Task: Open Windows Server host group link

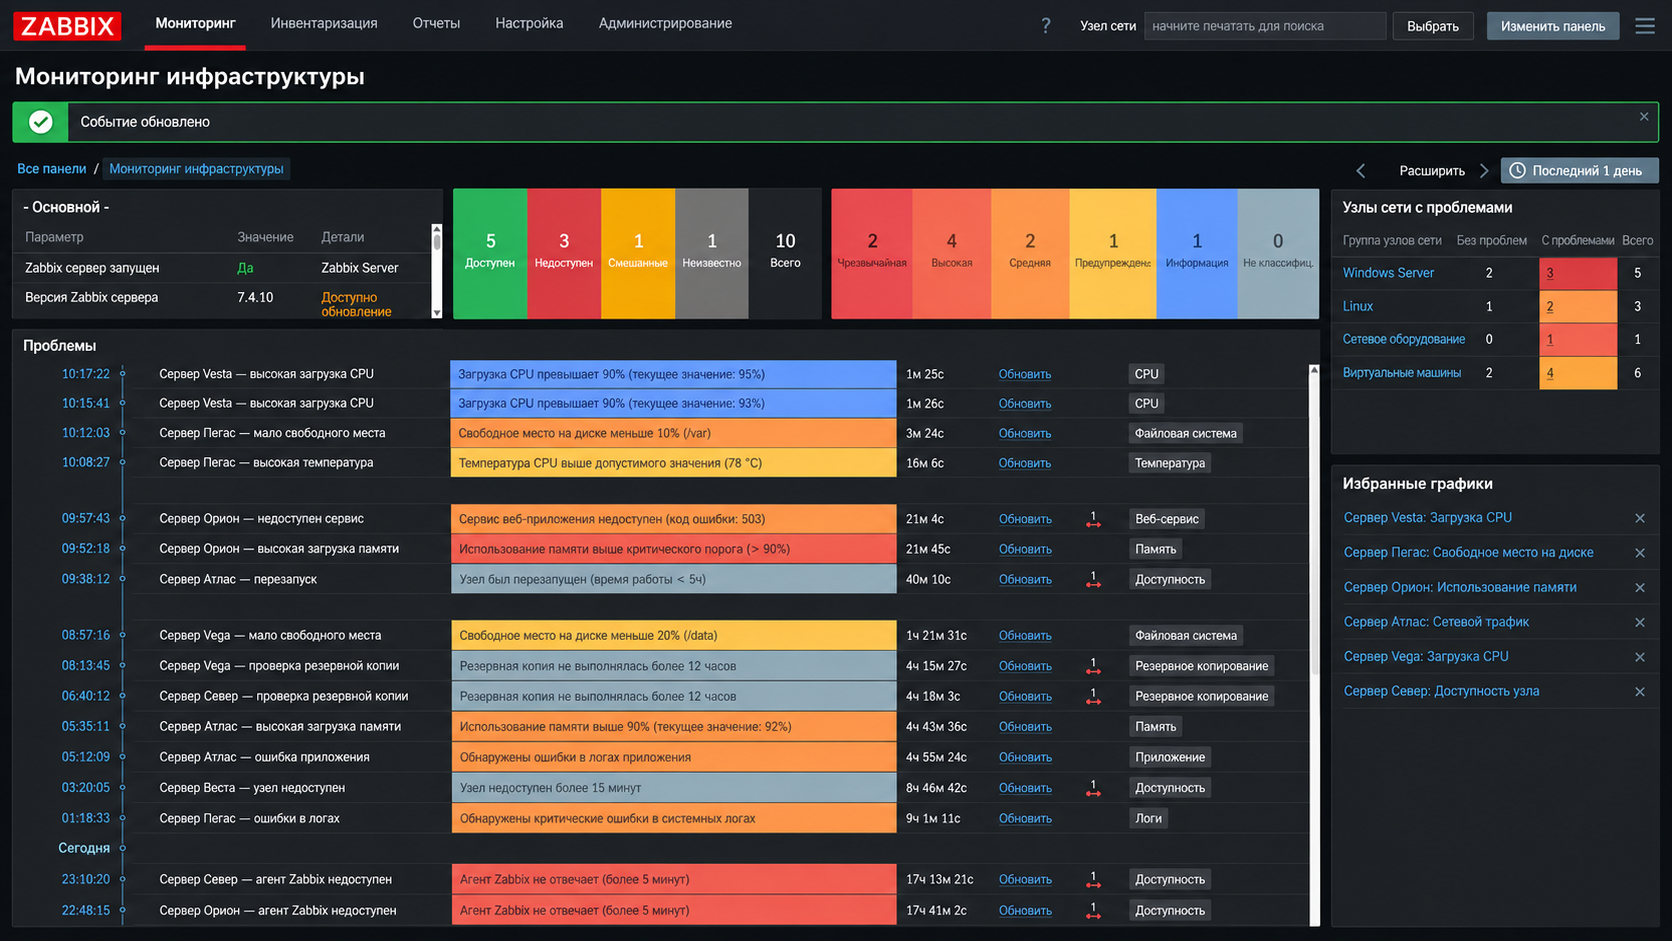Action: tap(1388, 273)
